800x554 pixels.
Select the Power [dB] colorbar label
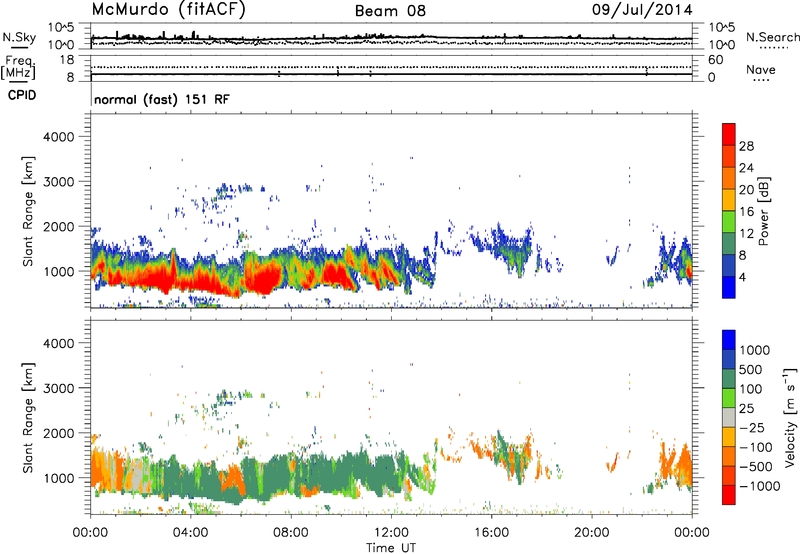pyautogui.click(x=764, y=211)
